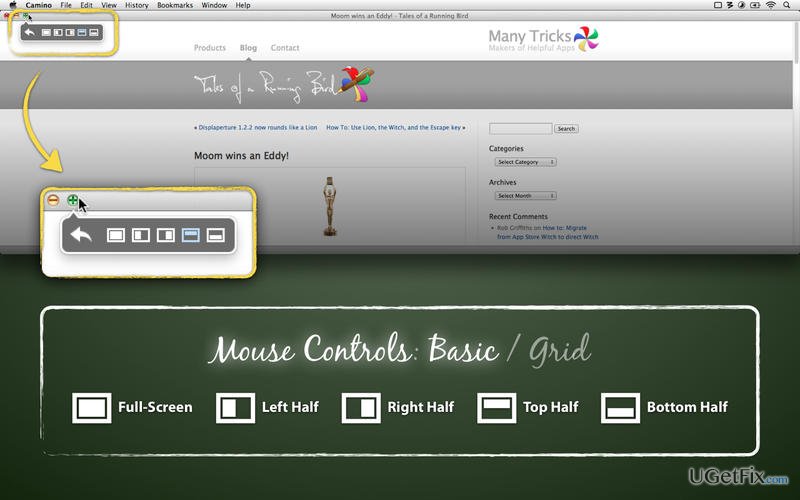Click the Eddy award statue image
This screenshot has width=800, height=500.
(x=330, y=206)
